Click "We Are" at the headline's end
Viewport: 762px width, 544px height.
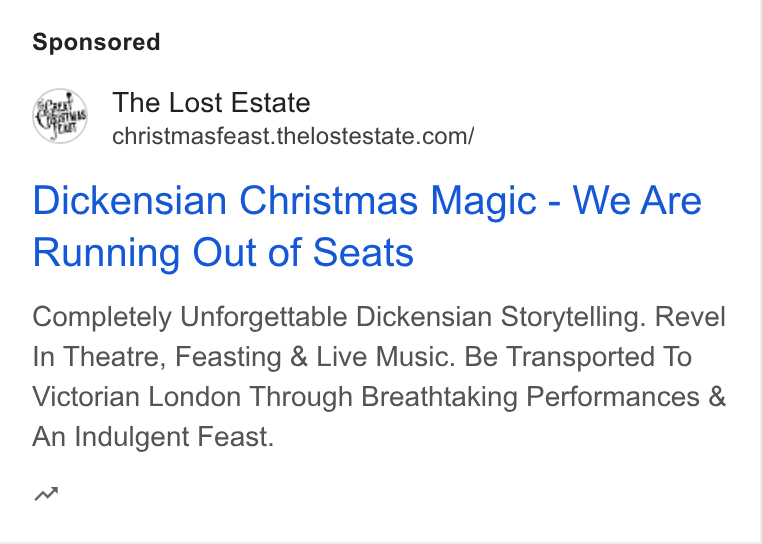637,200
